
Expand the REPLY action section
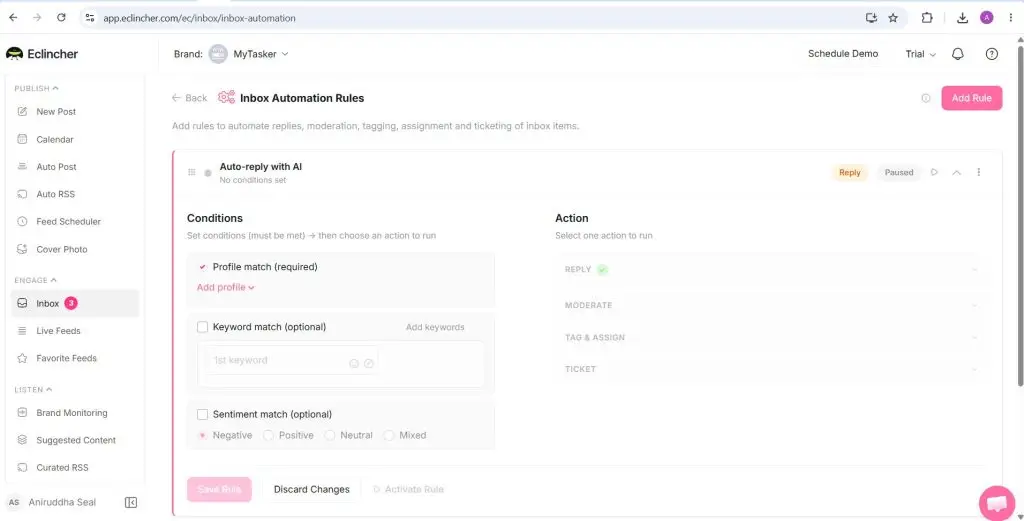pos(771,270)
